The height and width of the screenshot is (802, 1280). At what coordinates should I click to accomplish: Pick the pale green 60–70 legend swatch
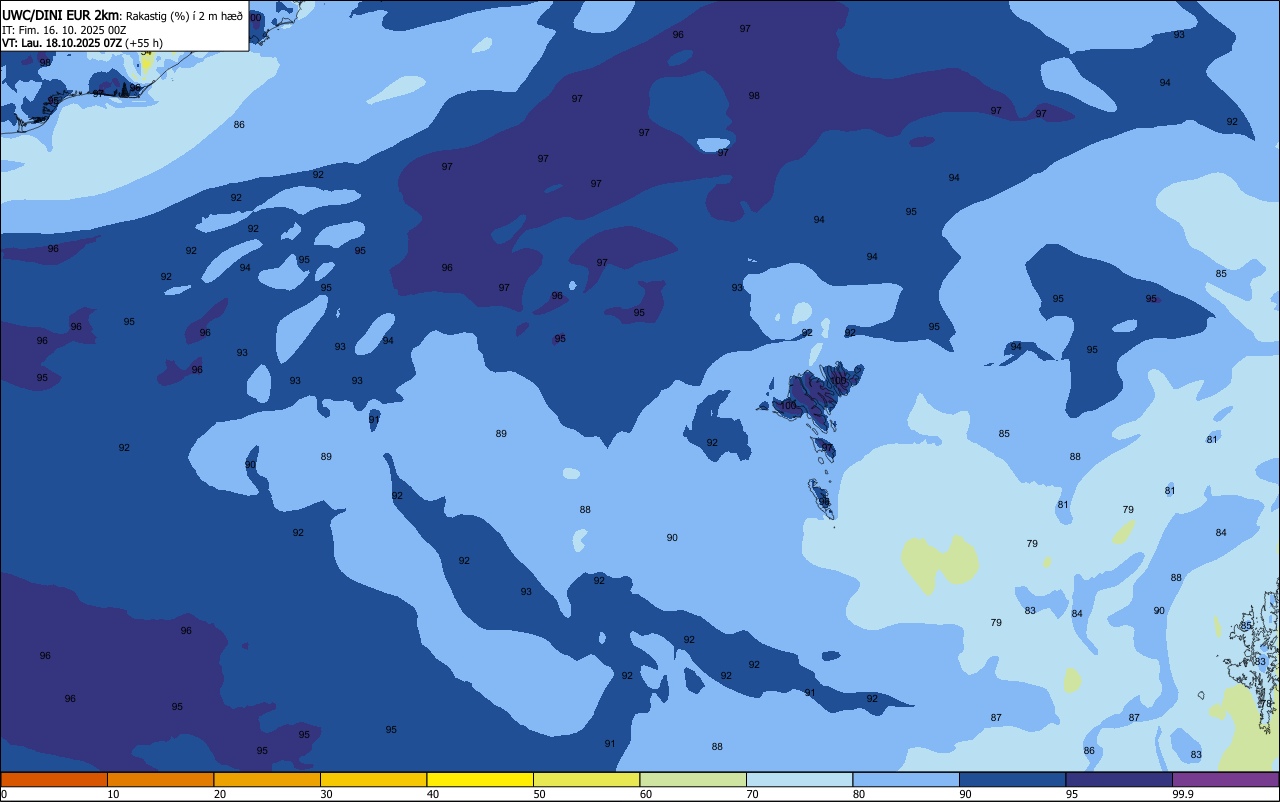pos(693,779)
